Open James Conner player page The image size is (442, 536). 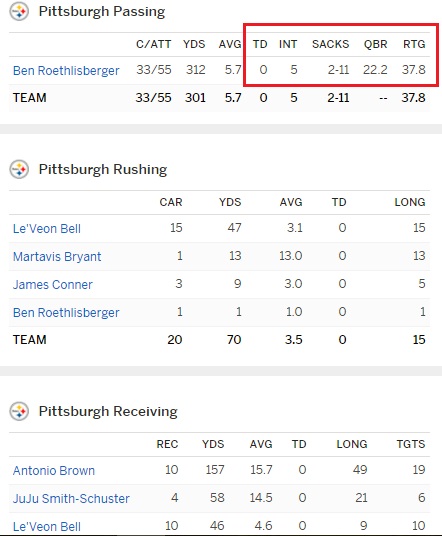[53, 284]
